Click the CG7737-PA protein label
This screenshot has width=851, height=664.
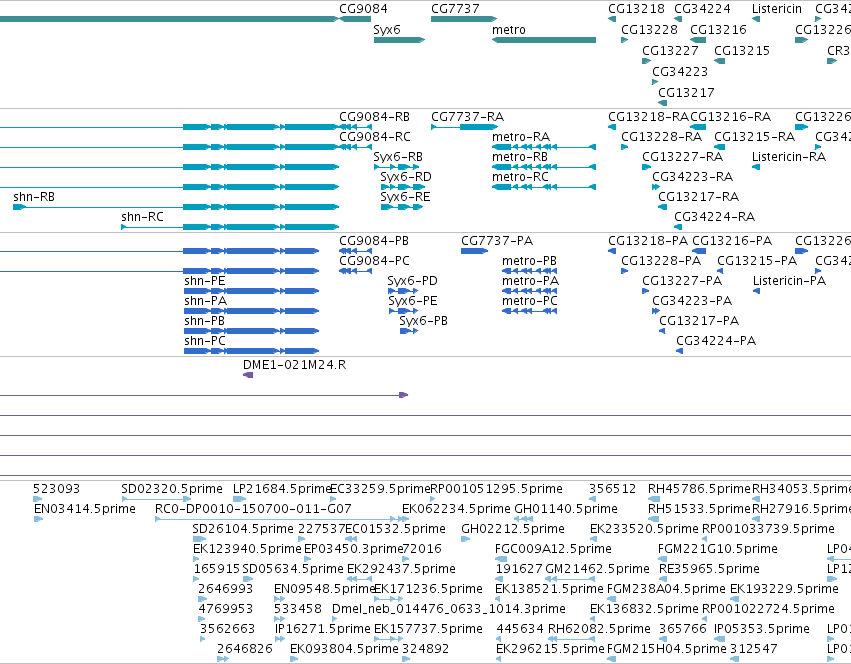click(x=497, y=241)
